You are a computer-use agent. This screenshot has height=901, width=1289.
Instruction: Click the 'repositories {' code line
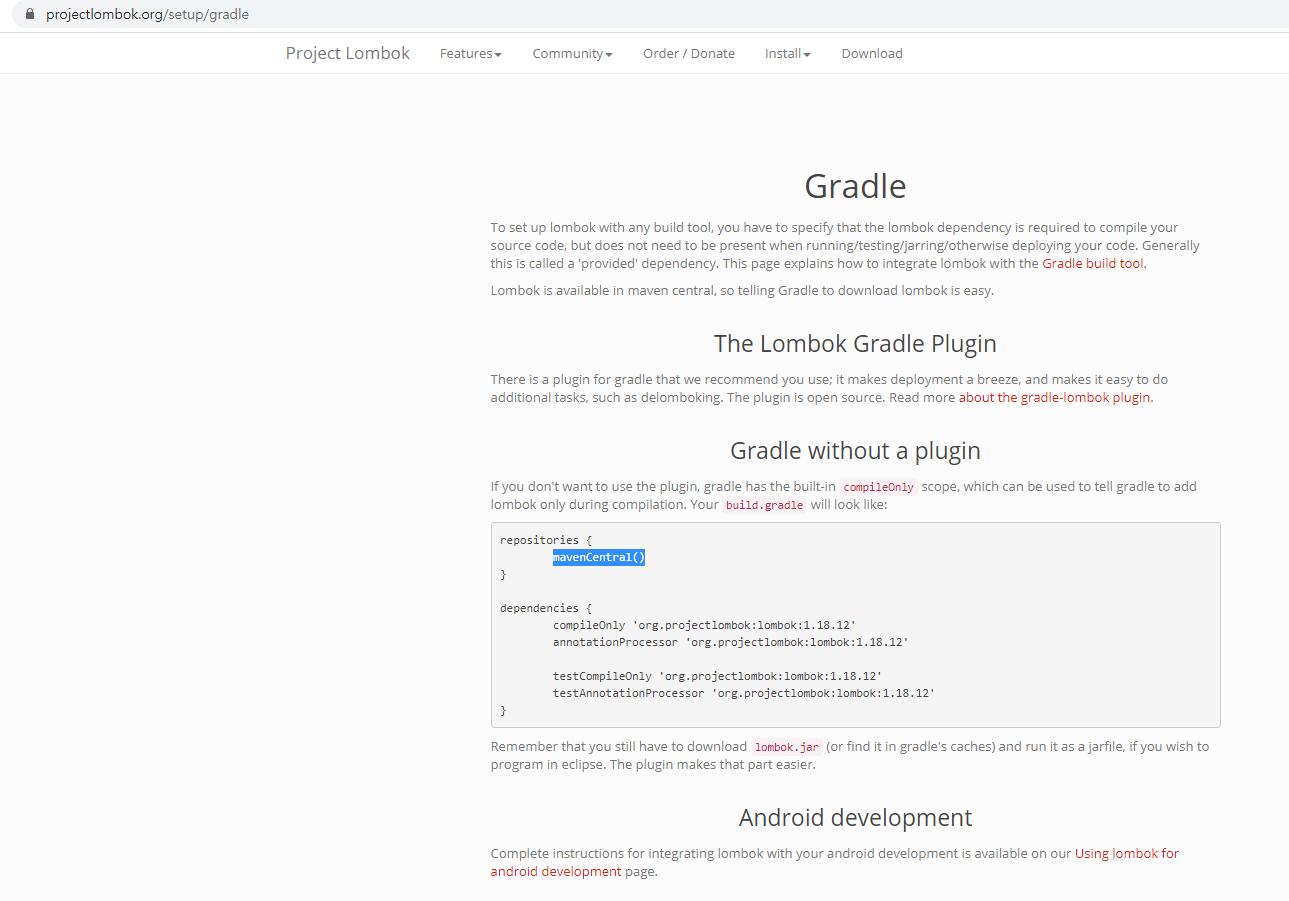546,540
